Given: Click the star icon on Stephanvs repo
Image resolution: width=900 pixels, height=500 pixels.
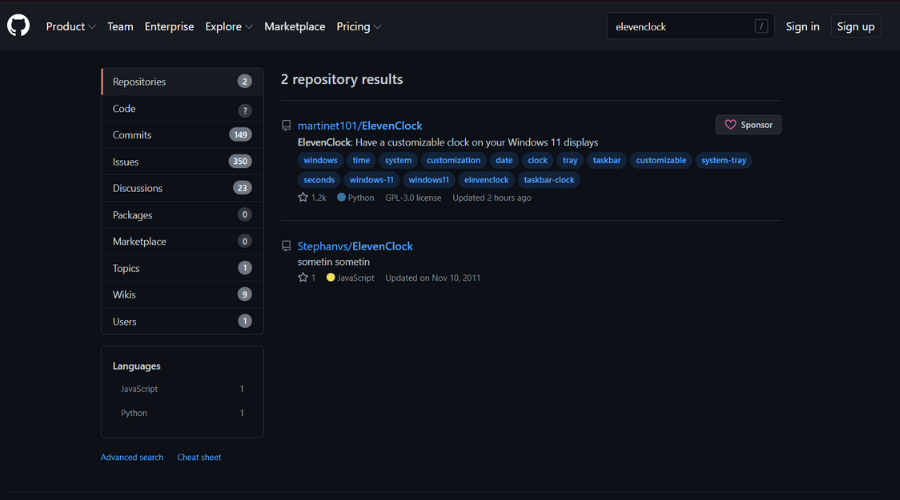Looking at the screenshot, I should tap(303, 278).
